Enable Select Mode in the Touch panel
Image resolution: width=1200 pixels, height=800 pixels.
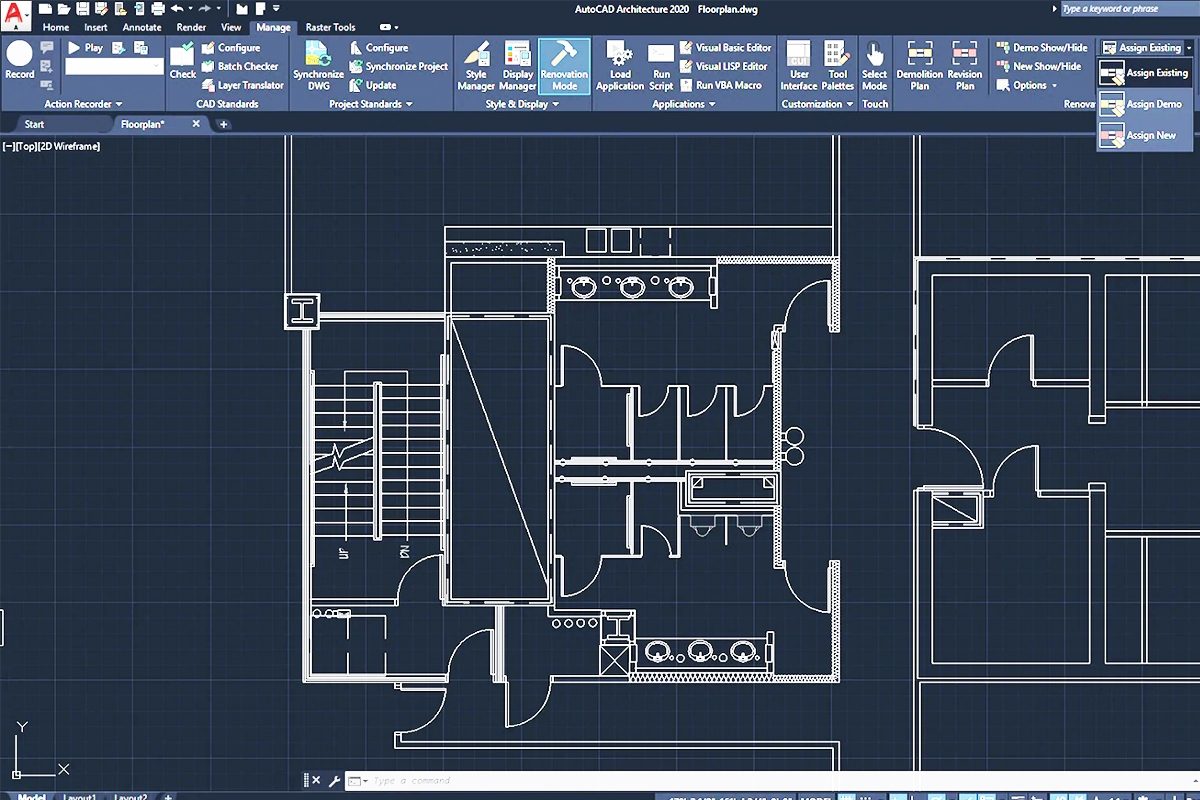[875, 66]
